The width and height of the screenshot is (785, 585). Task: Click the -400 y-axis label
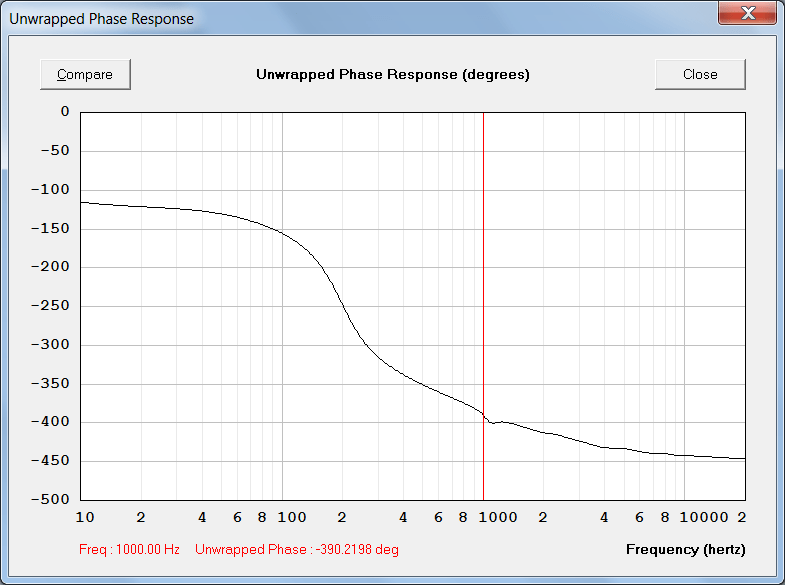[50, 421]
